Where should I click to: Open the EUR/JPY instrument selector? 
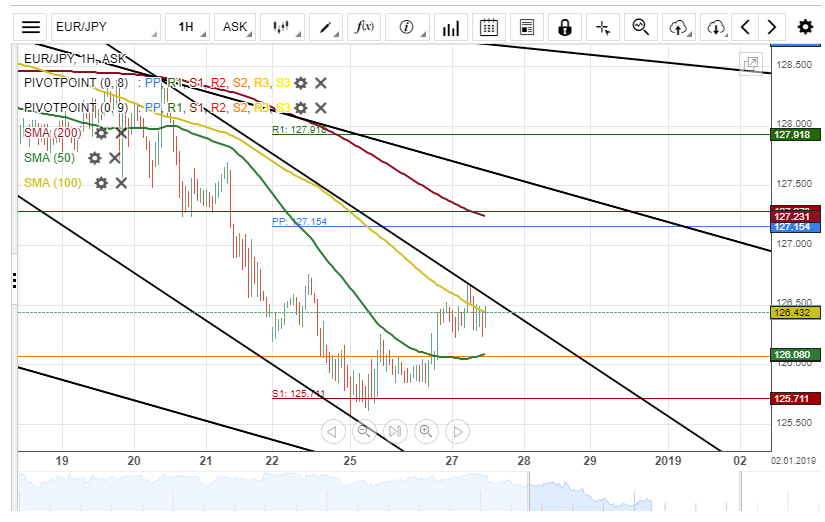click(106, 27)
